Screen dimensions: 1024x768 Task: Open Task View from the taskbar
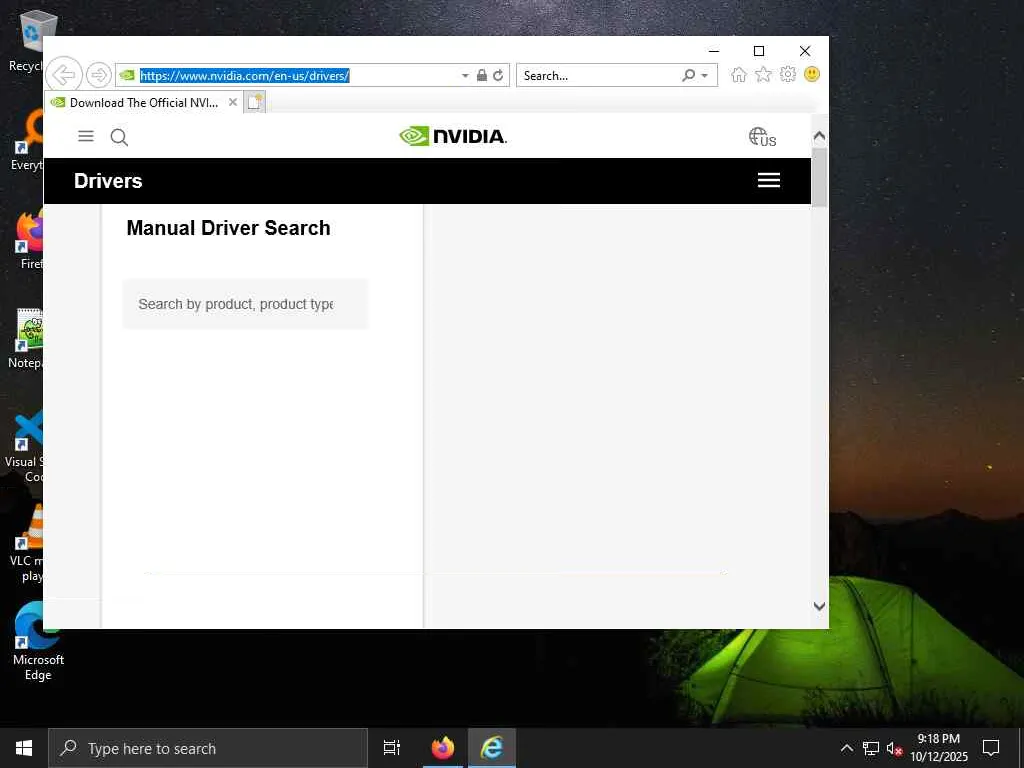(x=392, y=748)
